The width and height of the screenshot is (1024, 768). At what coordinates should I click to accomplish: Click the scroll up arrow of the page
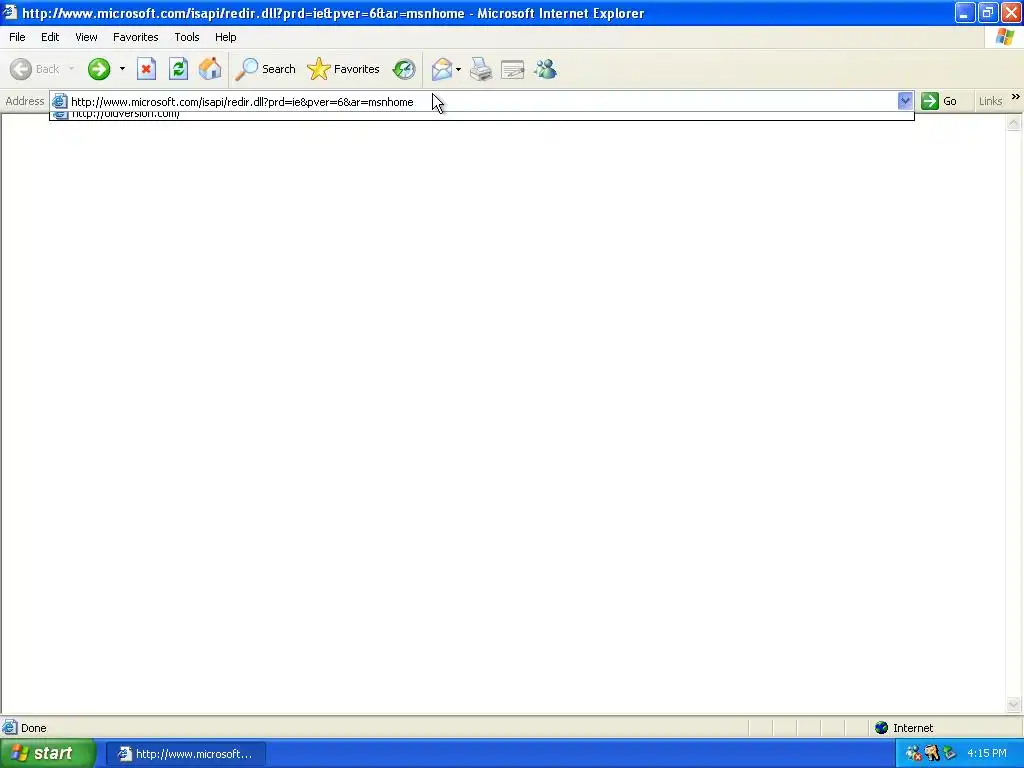click(1014, 123)
